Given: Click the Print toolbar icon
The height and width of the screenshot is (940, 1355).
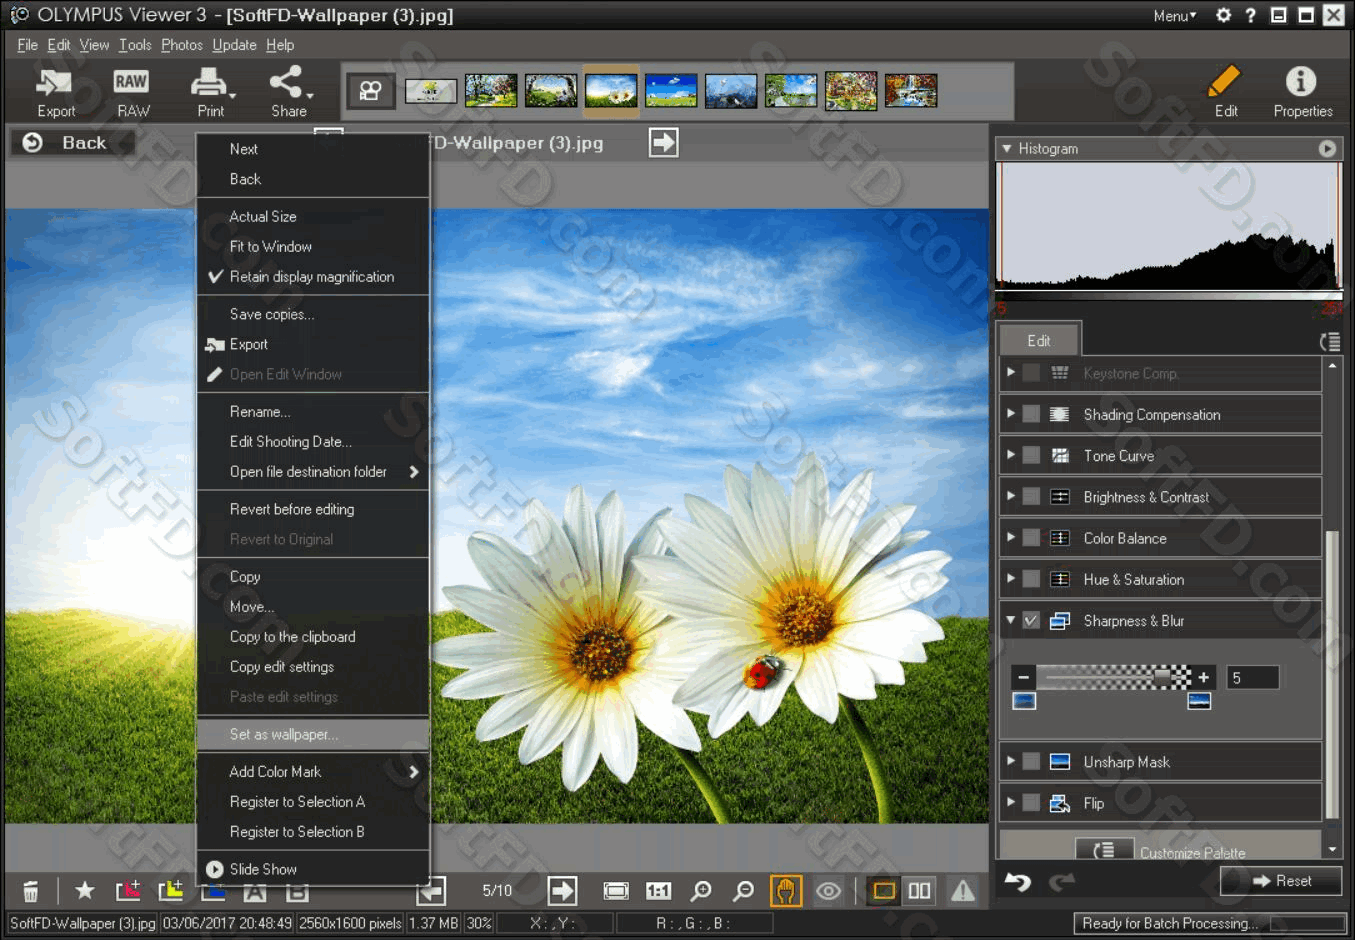Looking at the screenshot, I should click(211, 92).
